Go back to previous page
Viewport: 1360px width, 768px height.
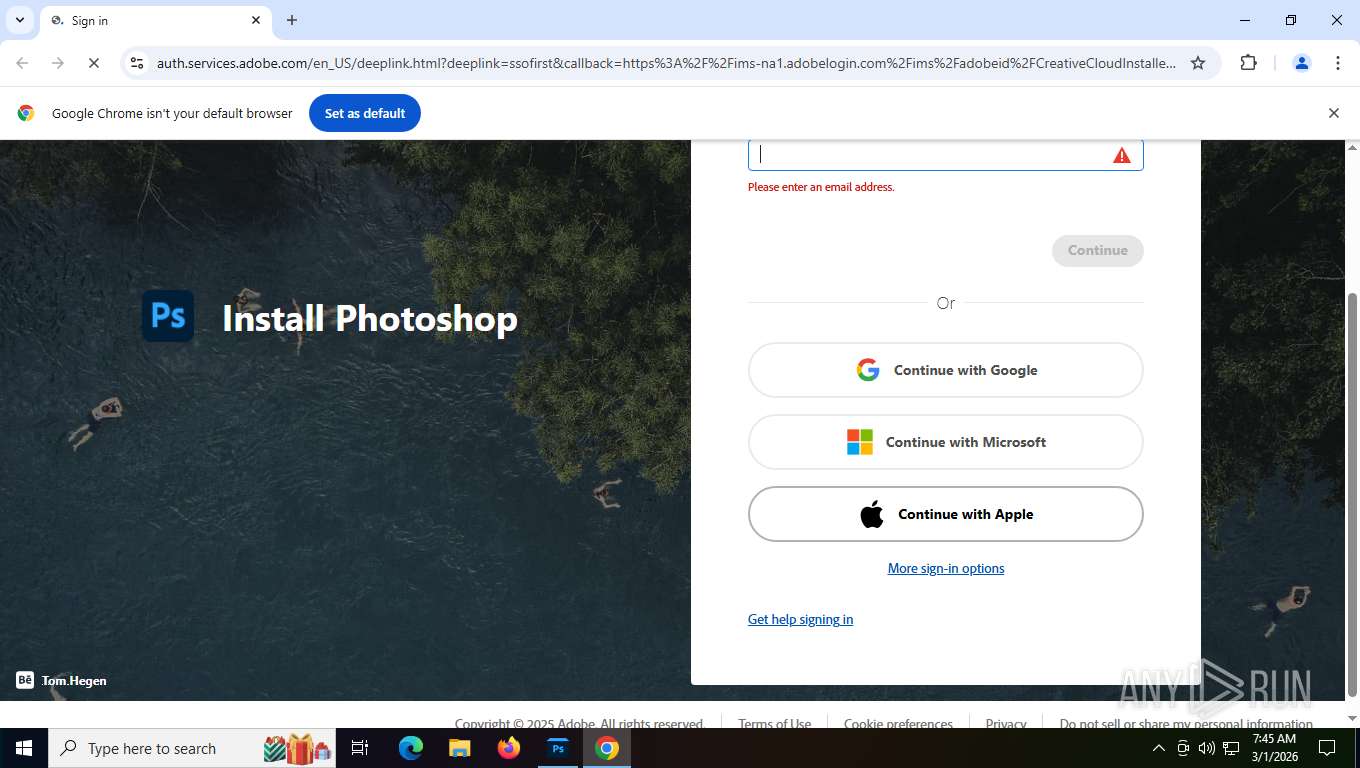[23, 63]
